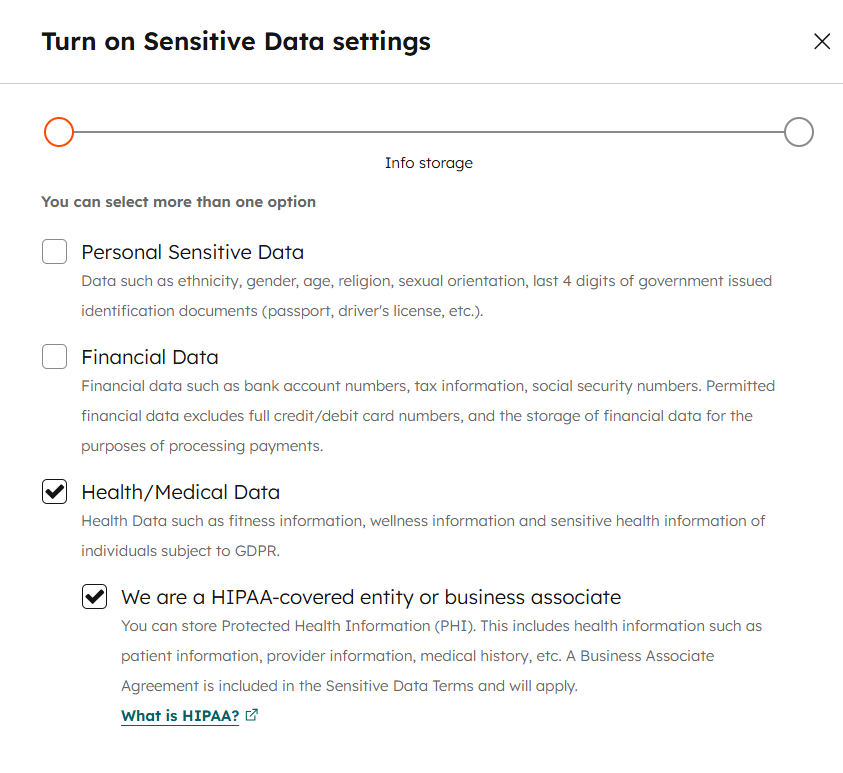843x773 pixels.
Task: Click the gray final step circle
Action: 798,132
